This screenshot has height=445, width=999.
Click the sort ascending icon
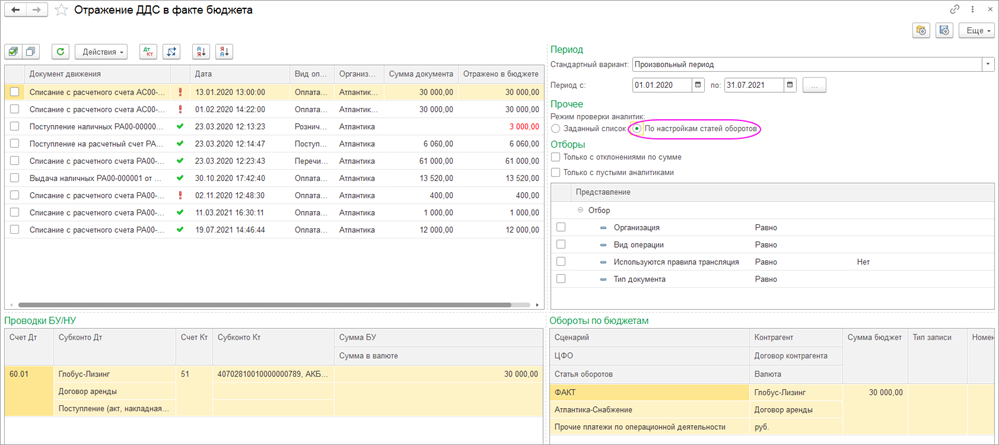coord(200,51)
